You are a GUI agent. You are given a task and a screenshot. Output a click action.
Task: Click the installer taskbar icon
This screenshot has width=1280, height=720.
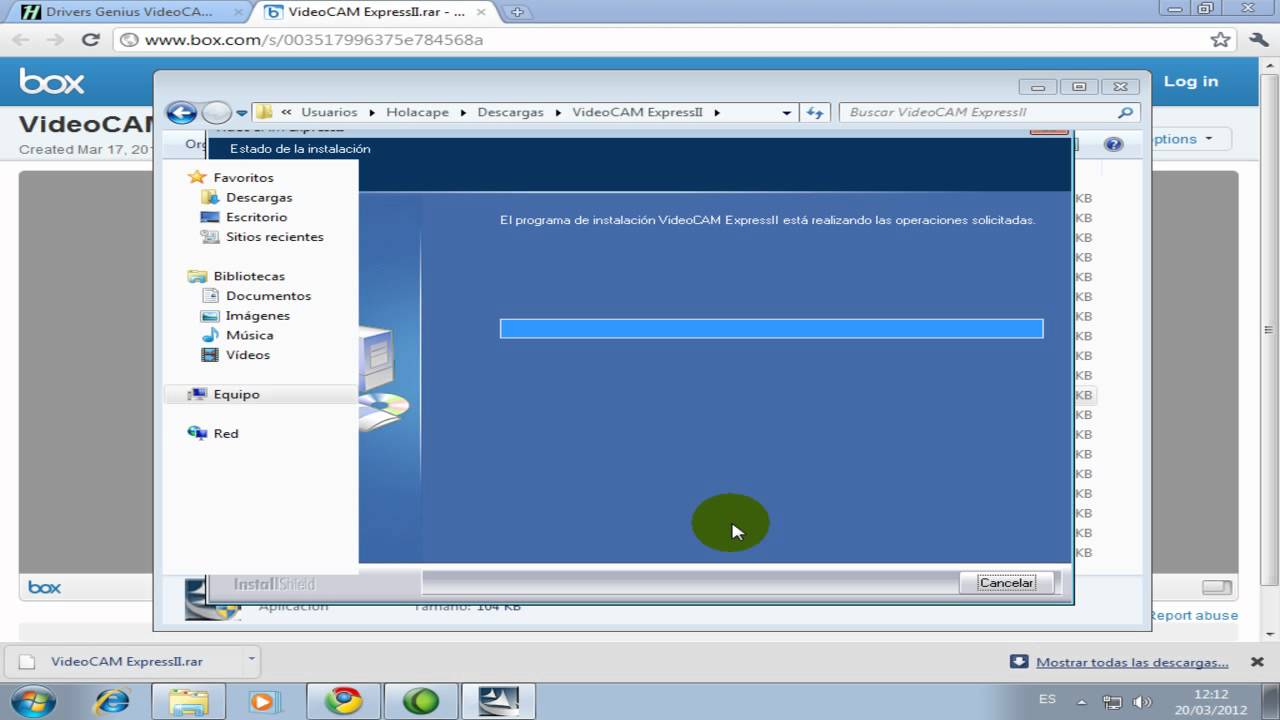pos(499,701)
